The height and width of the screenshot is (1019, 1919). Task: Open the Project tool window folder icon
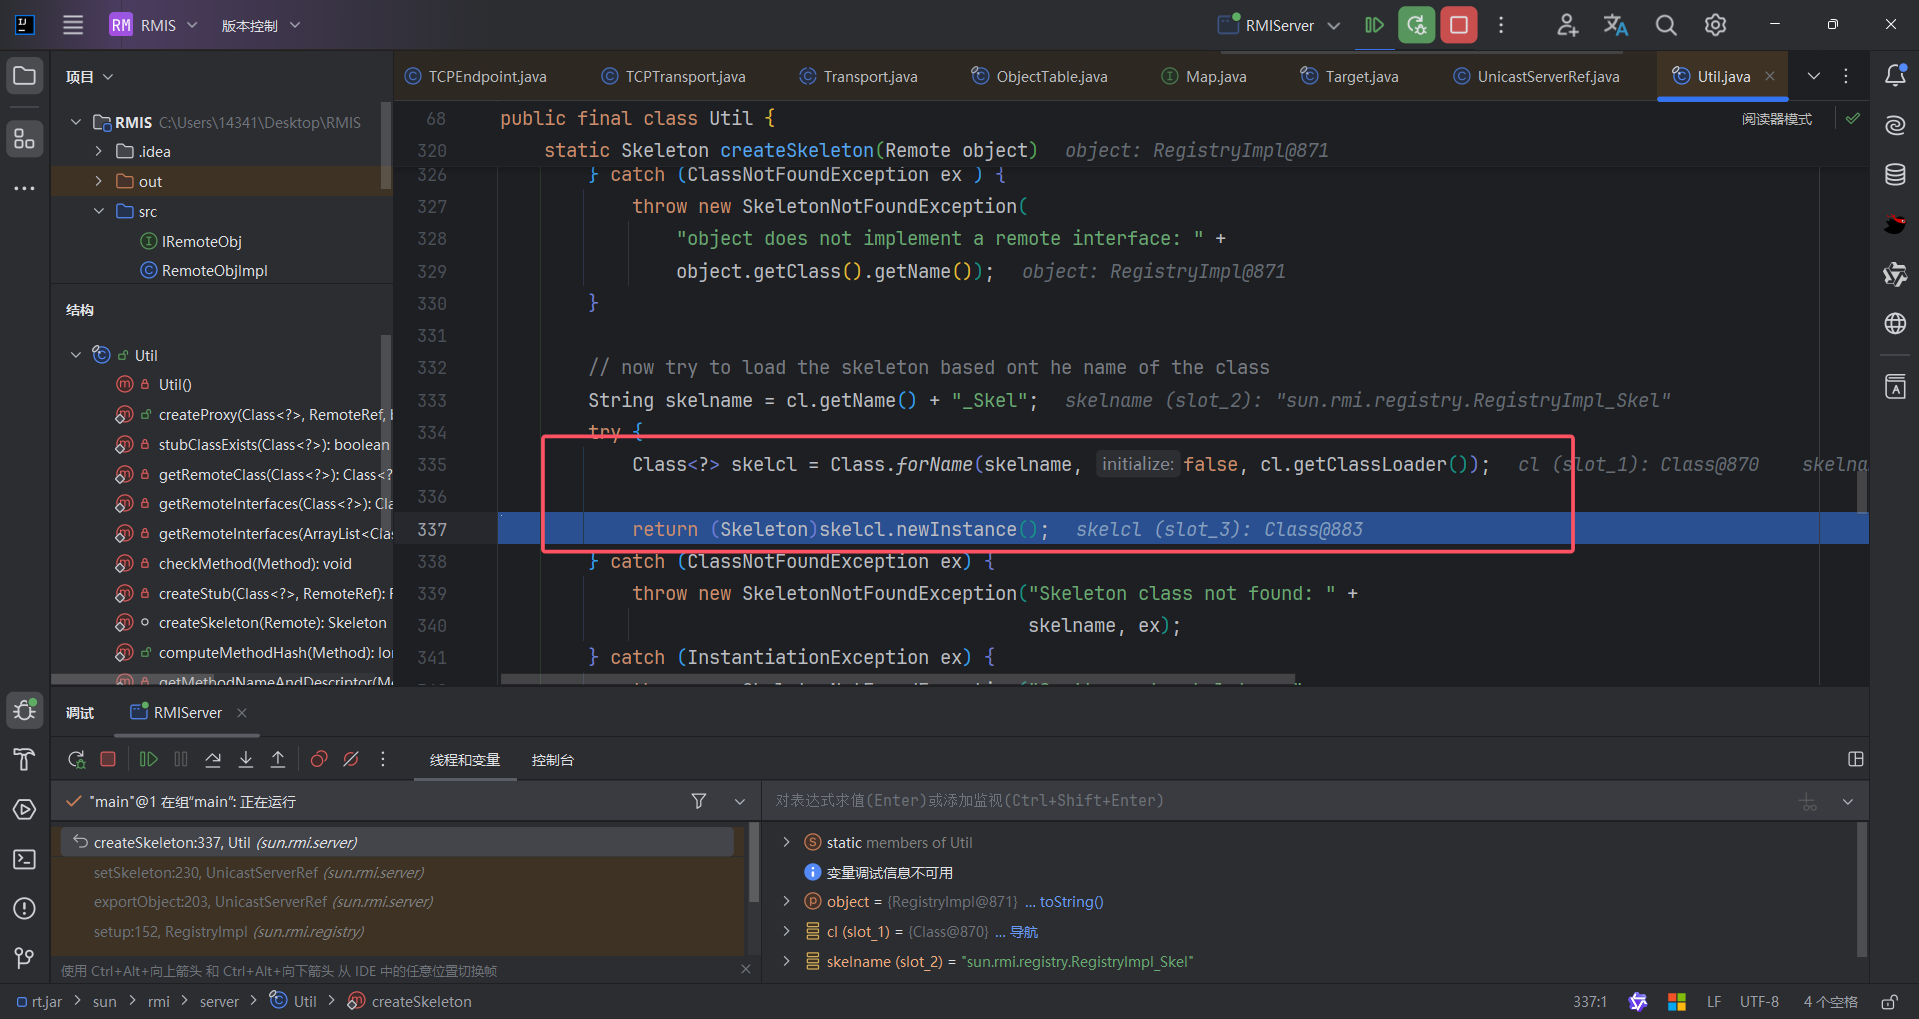pos(25,76)
